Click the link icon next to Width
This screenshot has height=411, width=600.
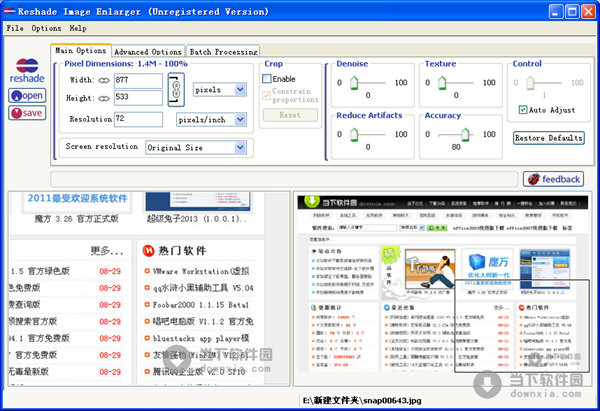point(104,80)
